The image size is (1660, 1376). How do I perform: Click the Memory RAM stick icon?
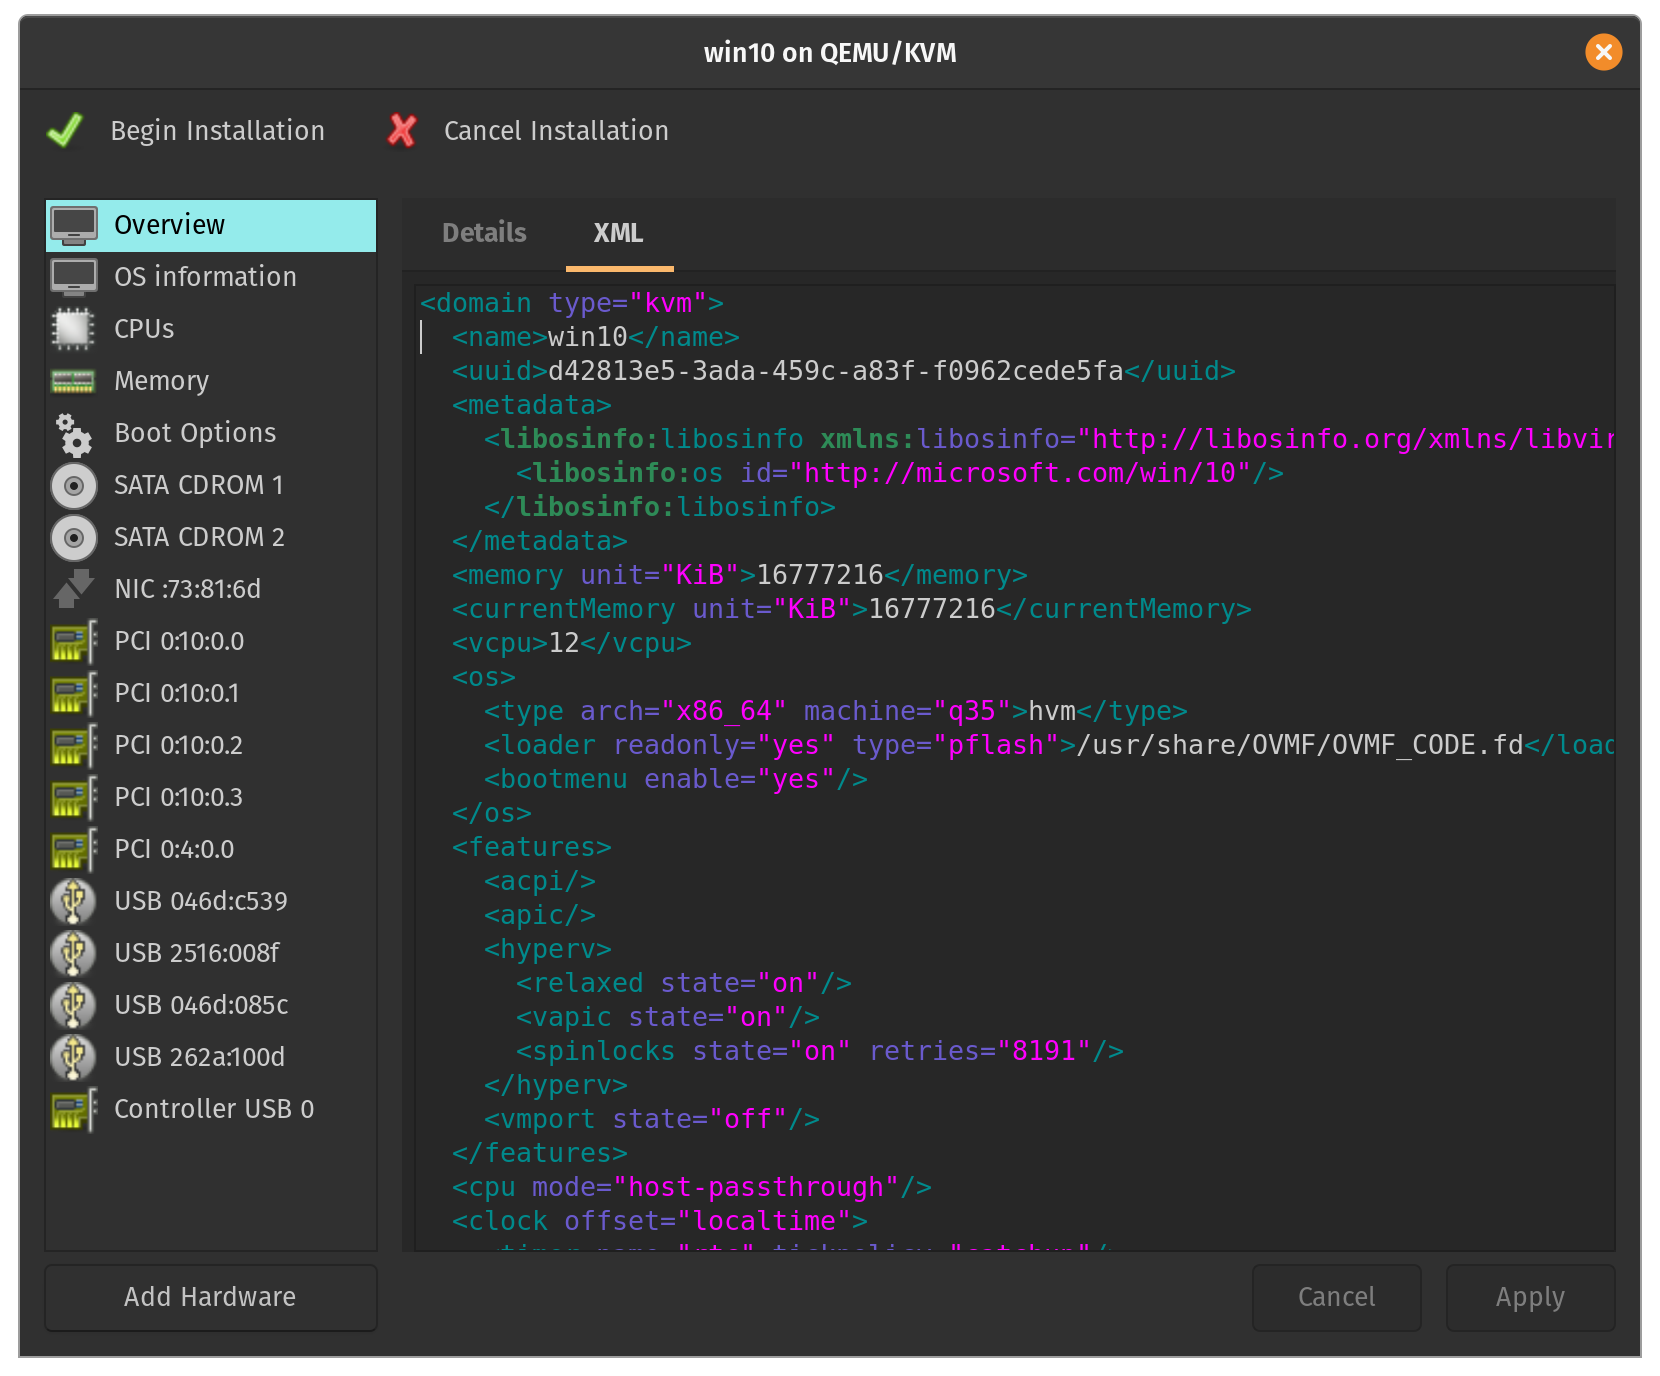point(73,381)
